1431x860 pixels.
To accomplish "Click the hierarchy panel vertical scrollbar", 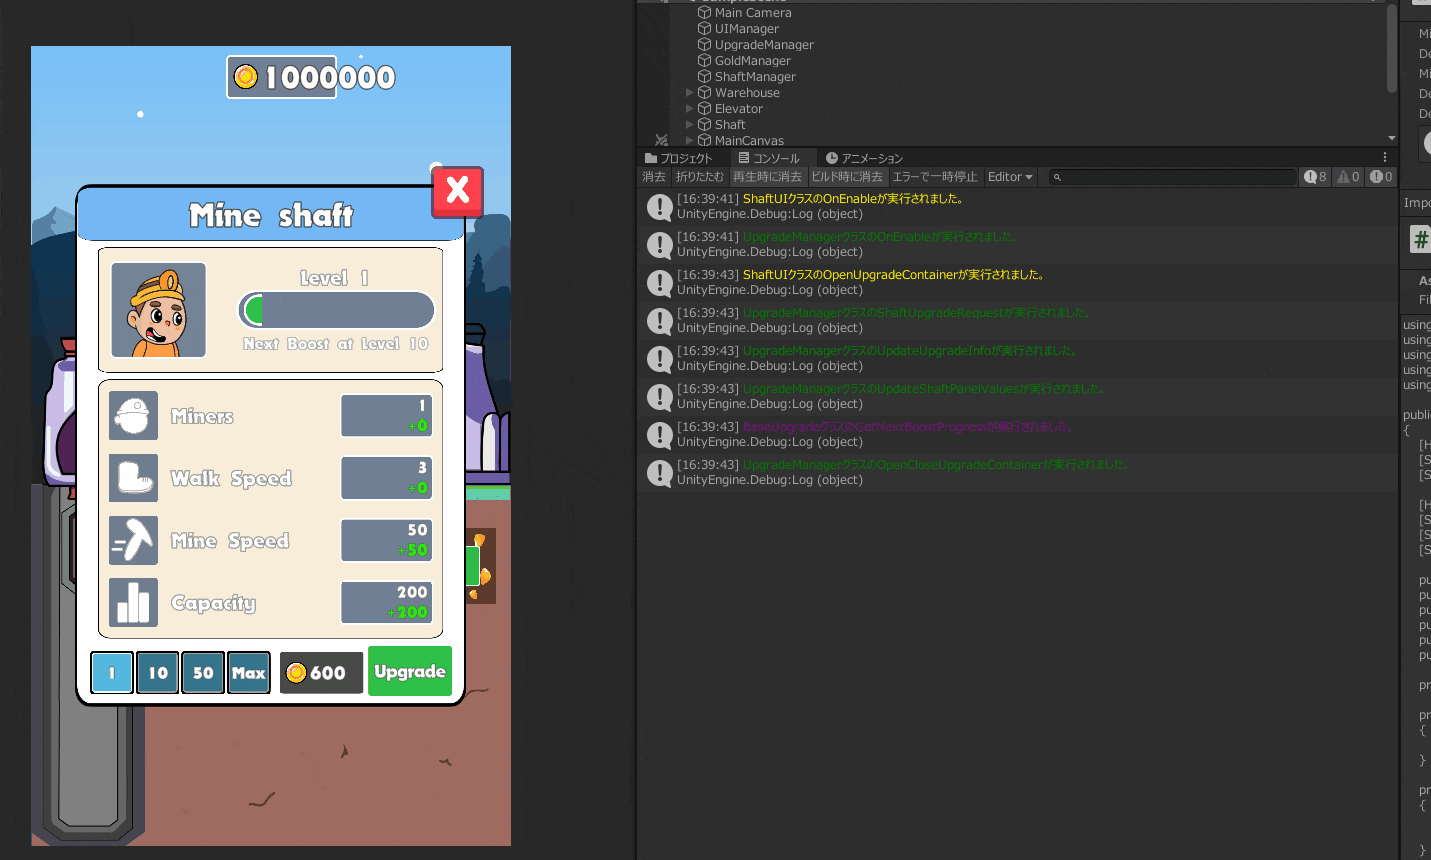I will tap(1392, 48).
